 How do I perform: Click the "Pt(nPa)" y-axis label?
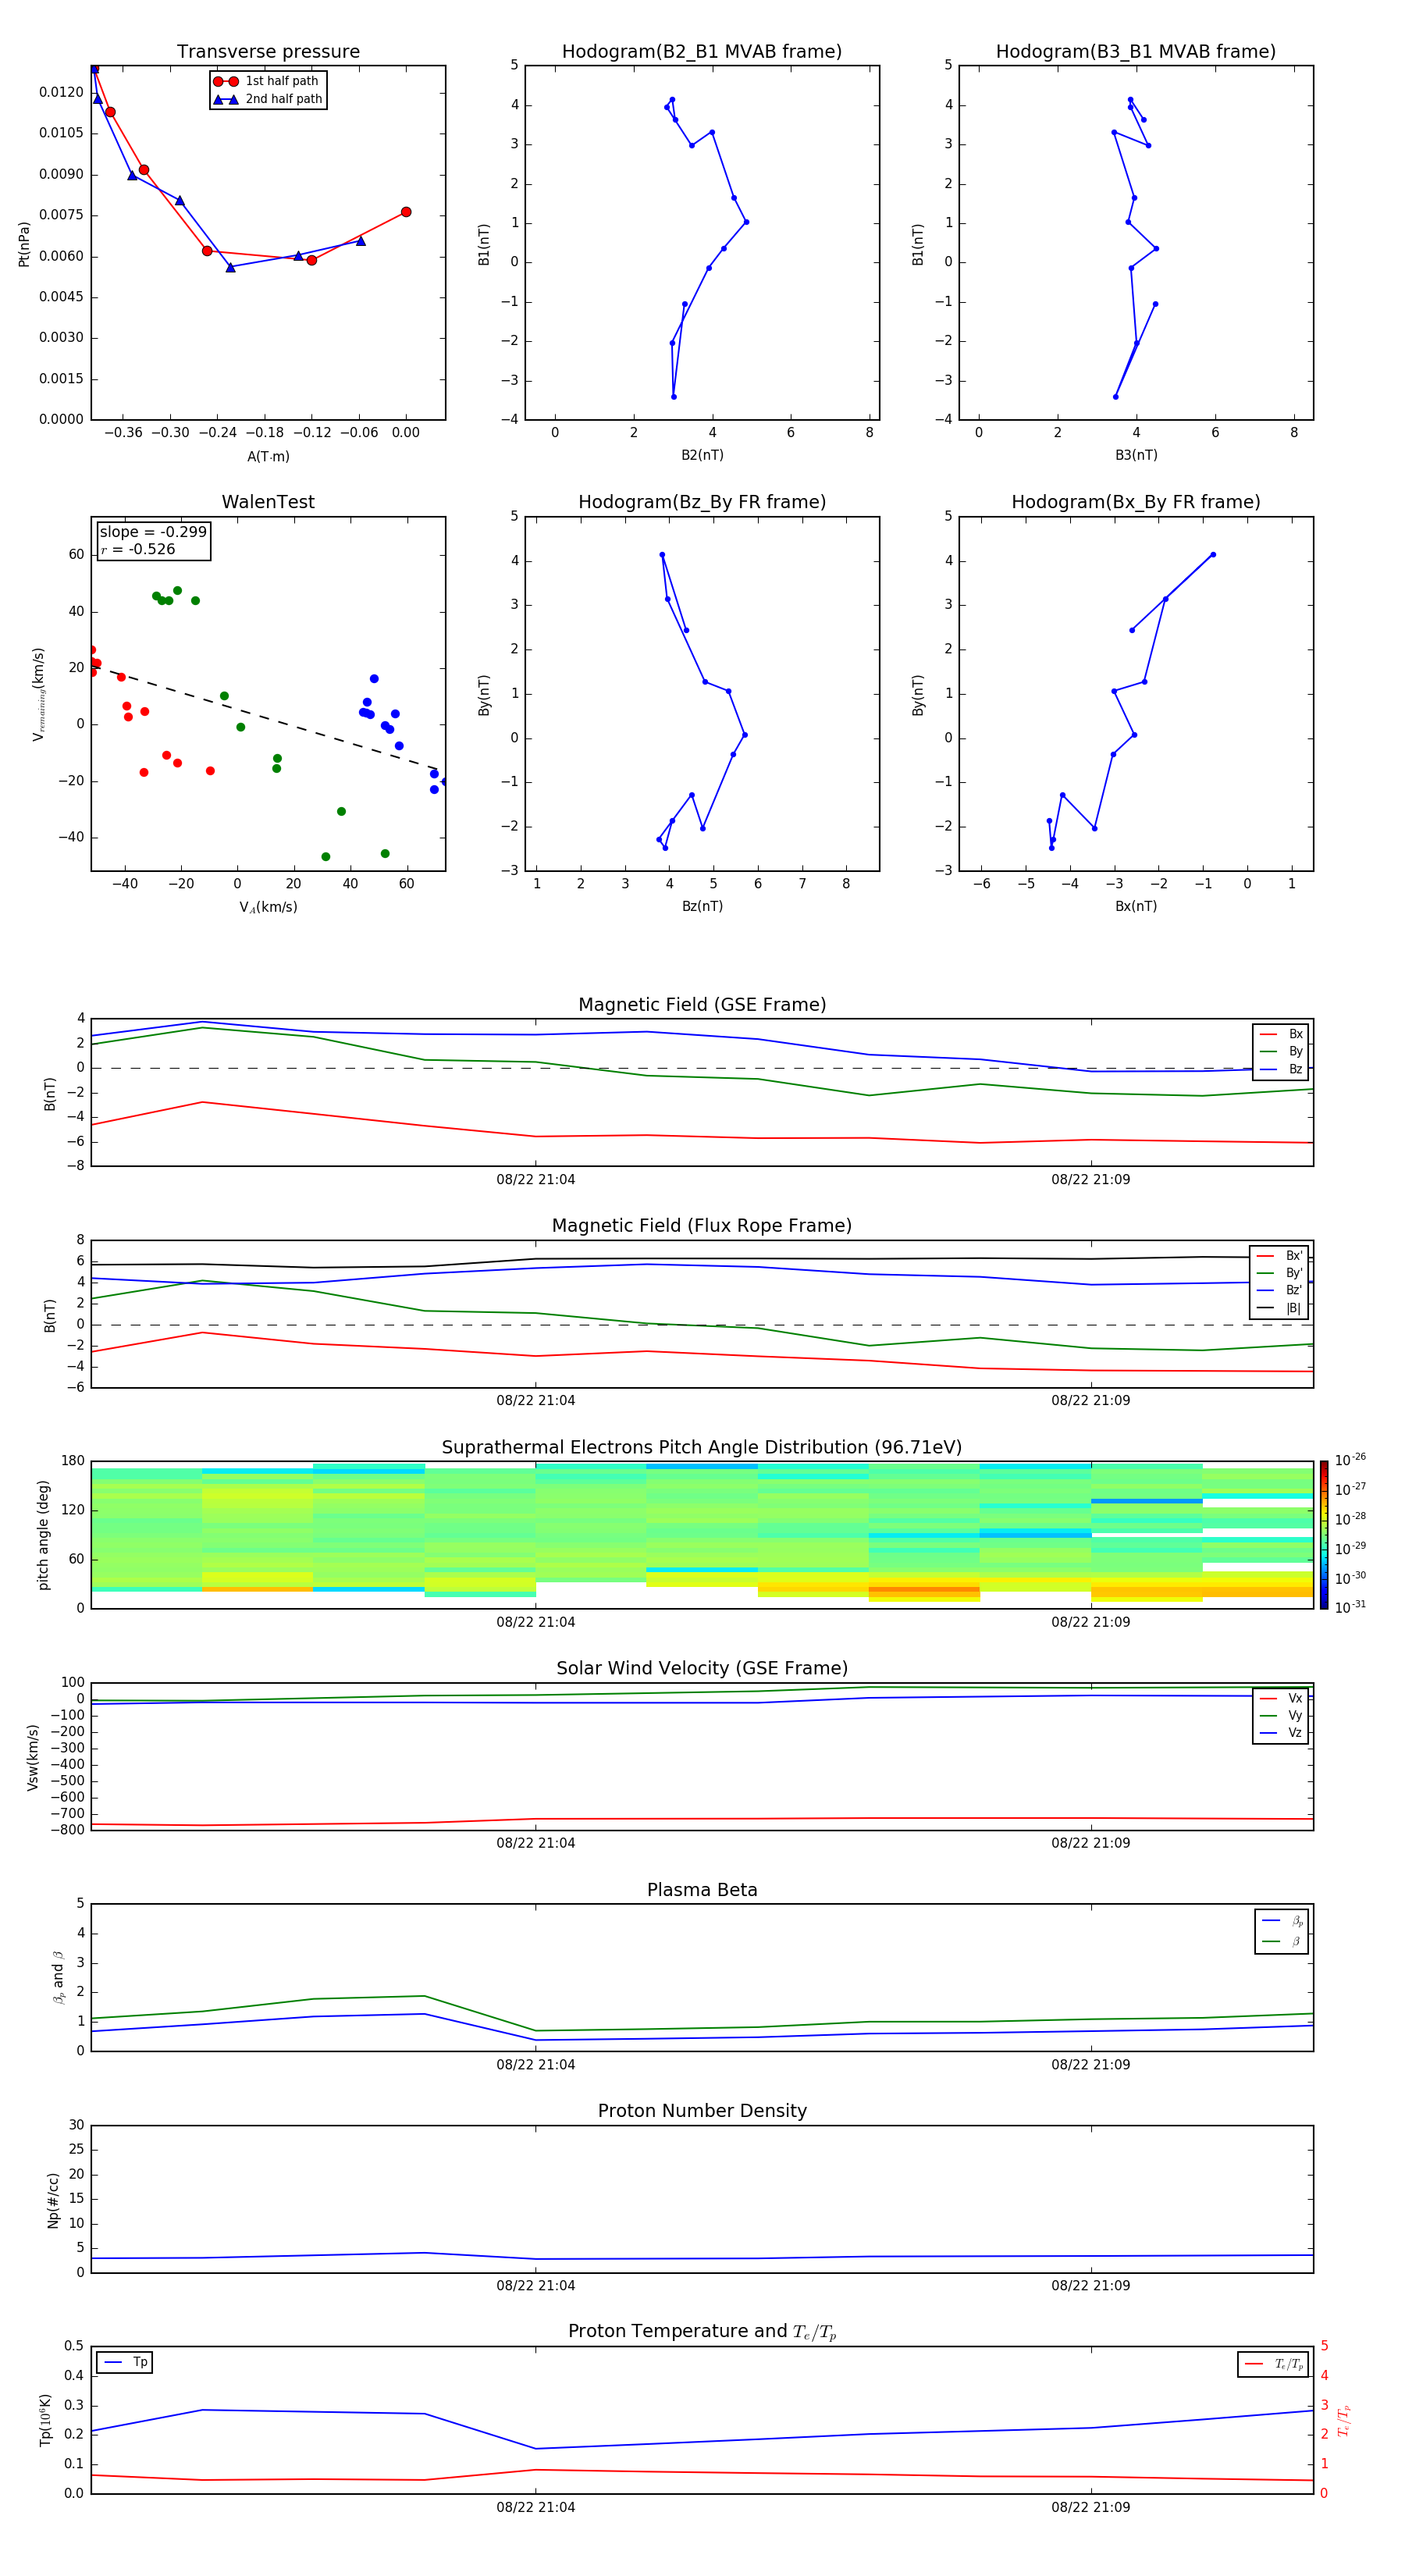[x=24, y=243]
